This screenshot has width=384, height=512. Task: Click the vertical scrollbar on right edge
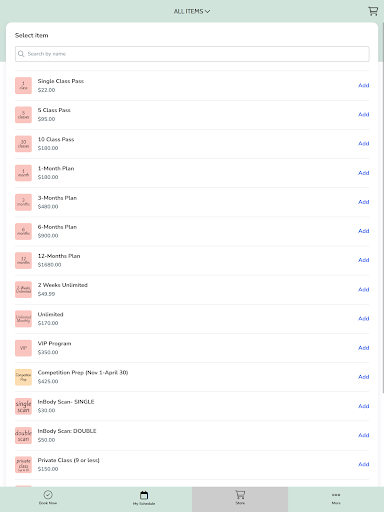383,207
